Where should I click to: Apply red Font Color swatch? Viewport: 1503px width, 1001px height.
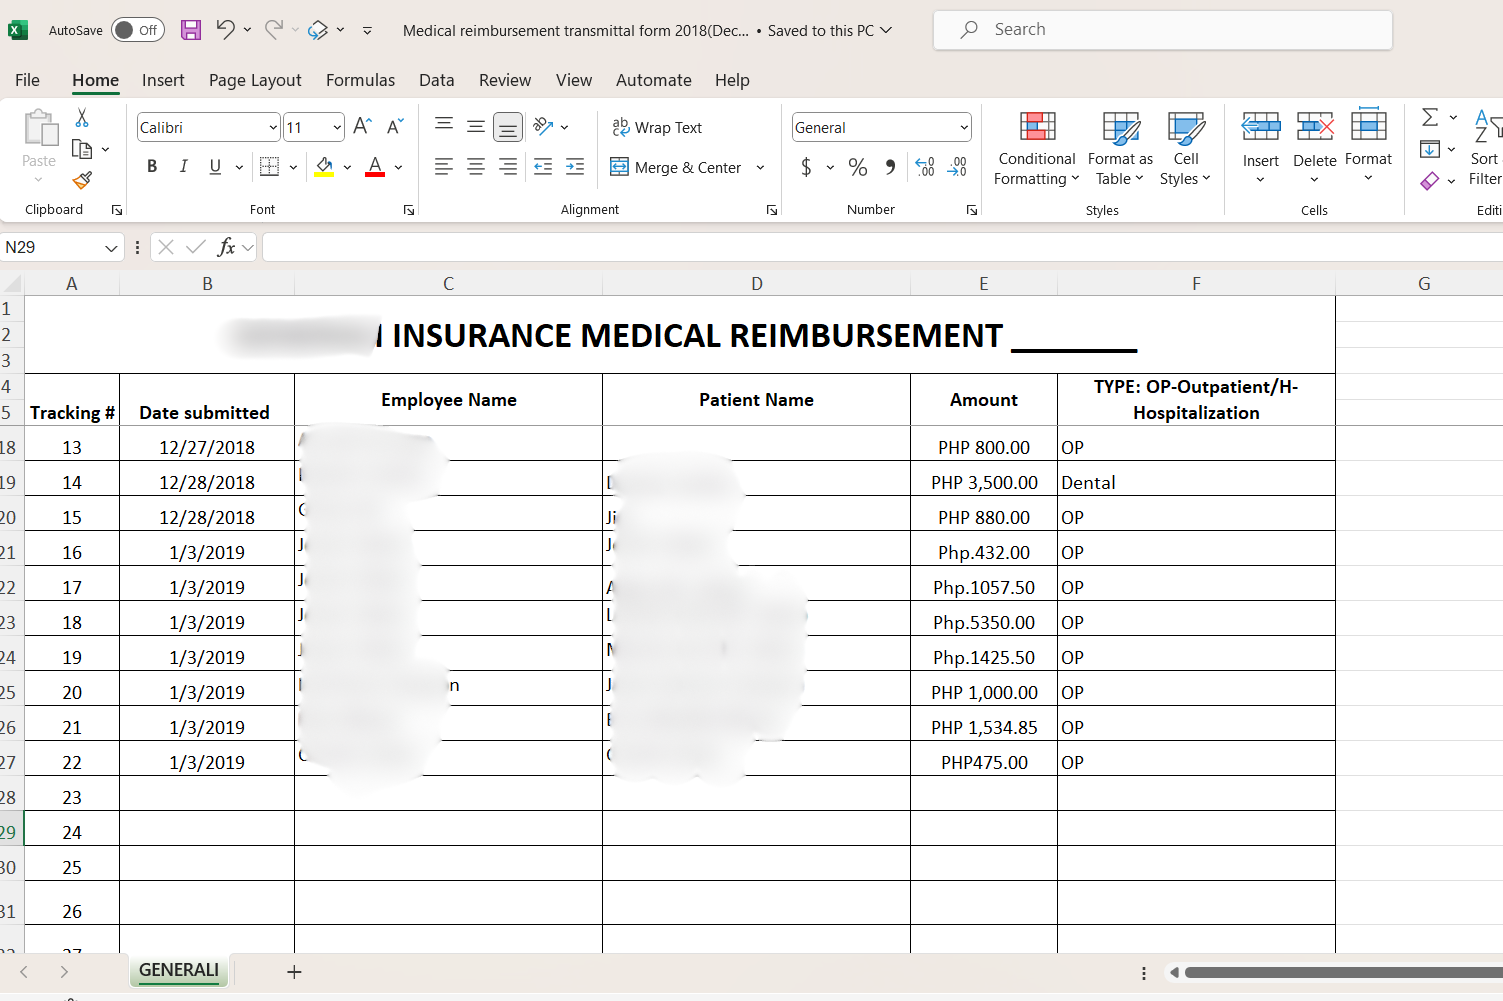pyautogui.click(x=375, y=167)
